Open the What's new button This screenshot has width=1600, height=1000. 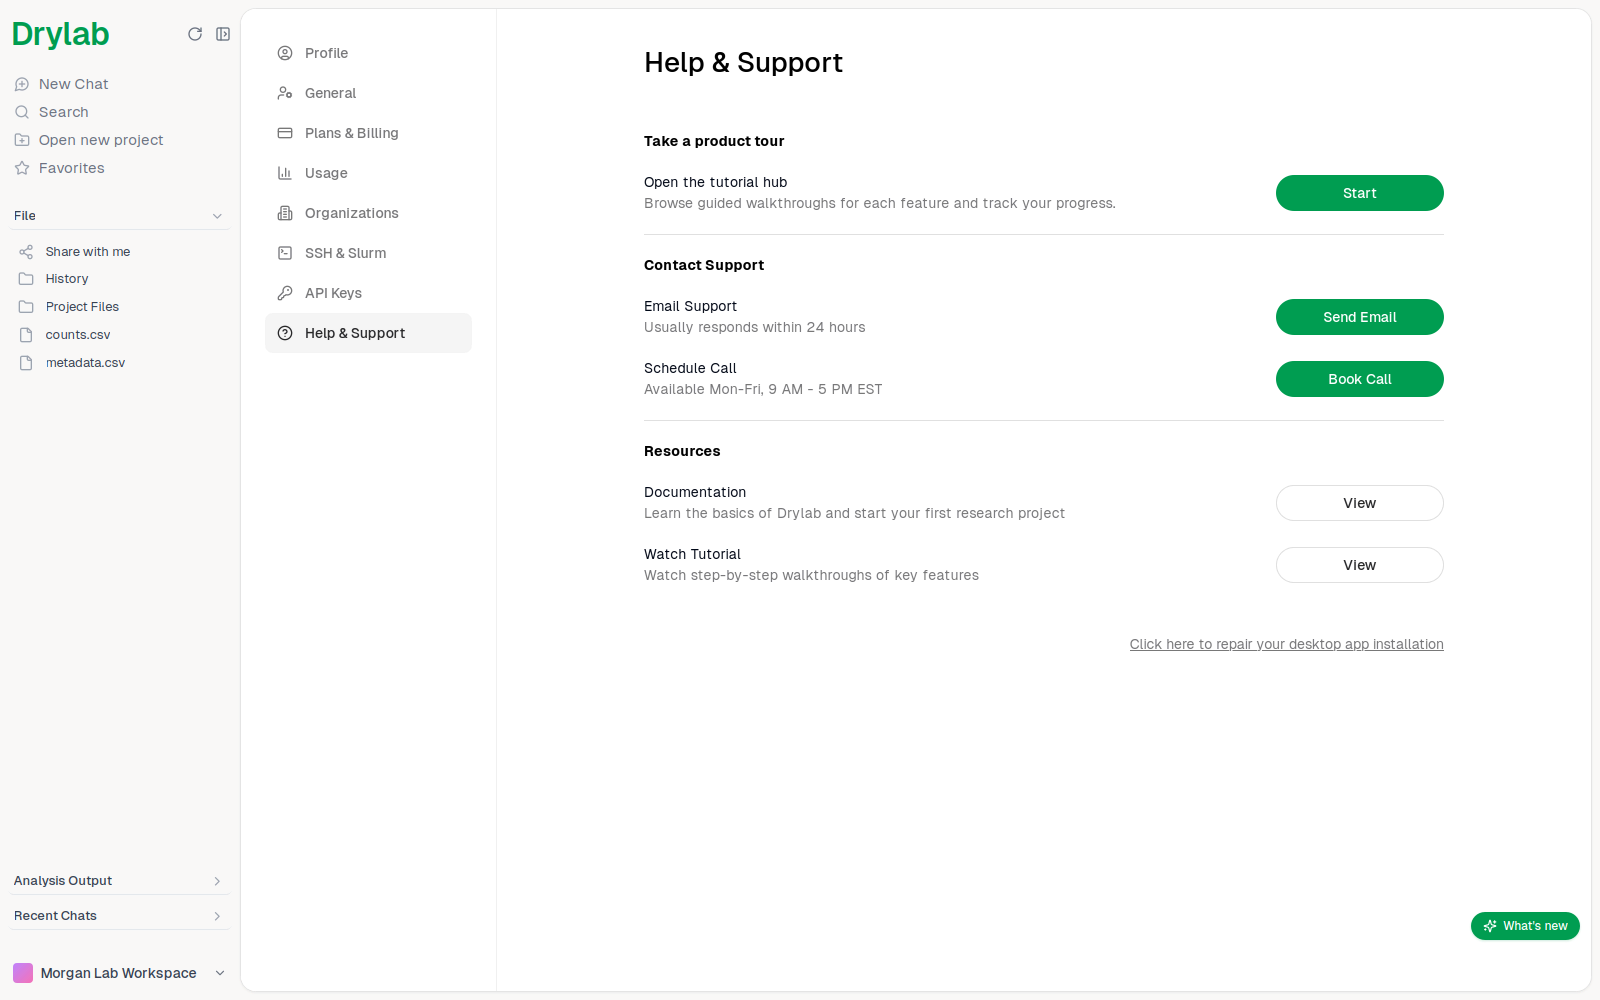coord(1525,926)
